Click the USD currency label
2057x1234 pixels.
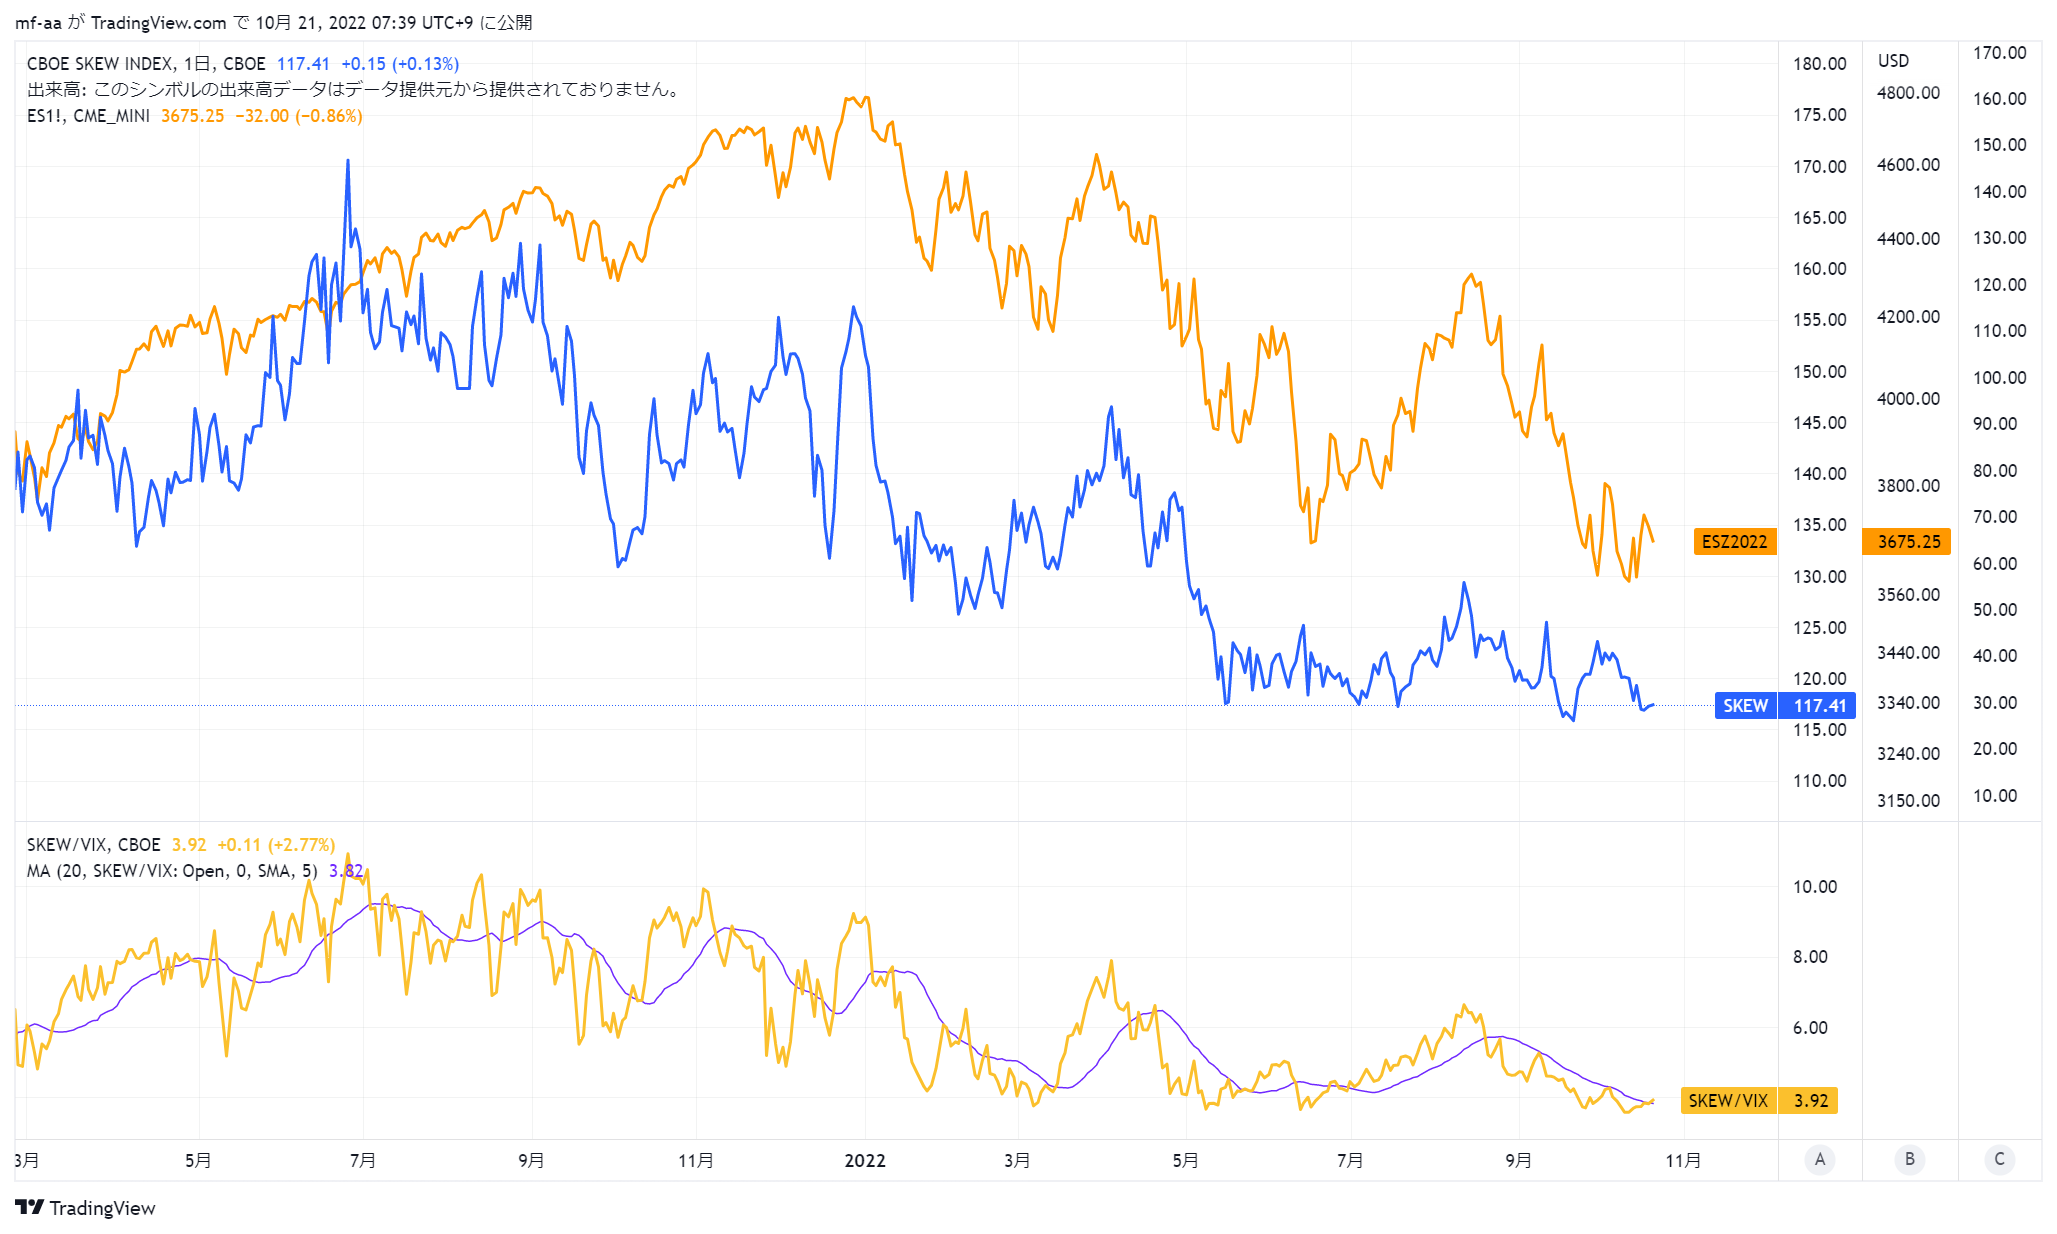(1893, 61)
